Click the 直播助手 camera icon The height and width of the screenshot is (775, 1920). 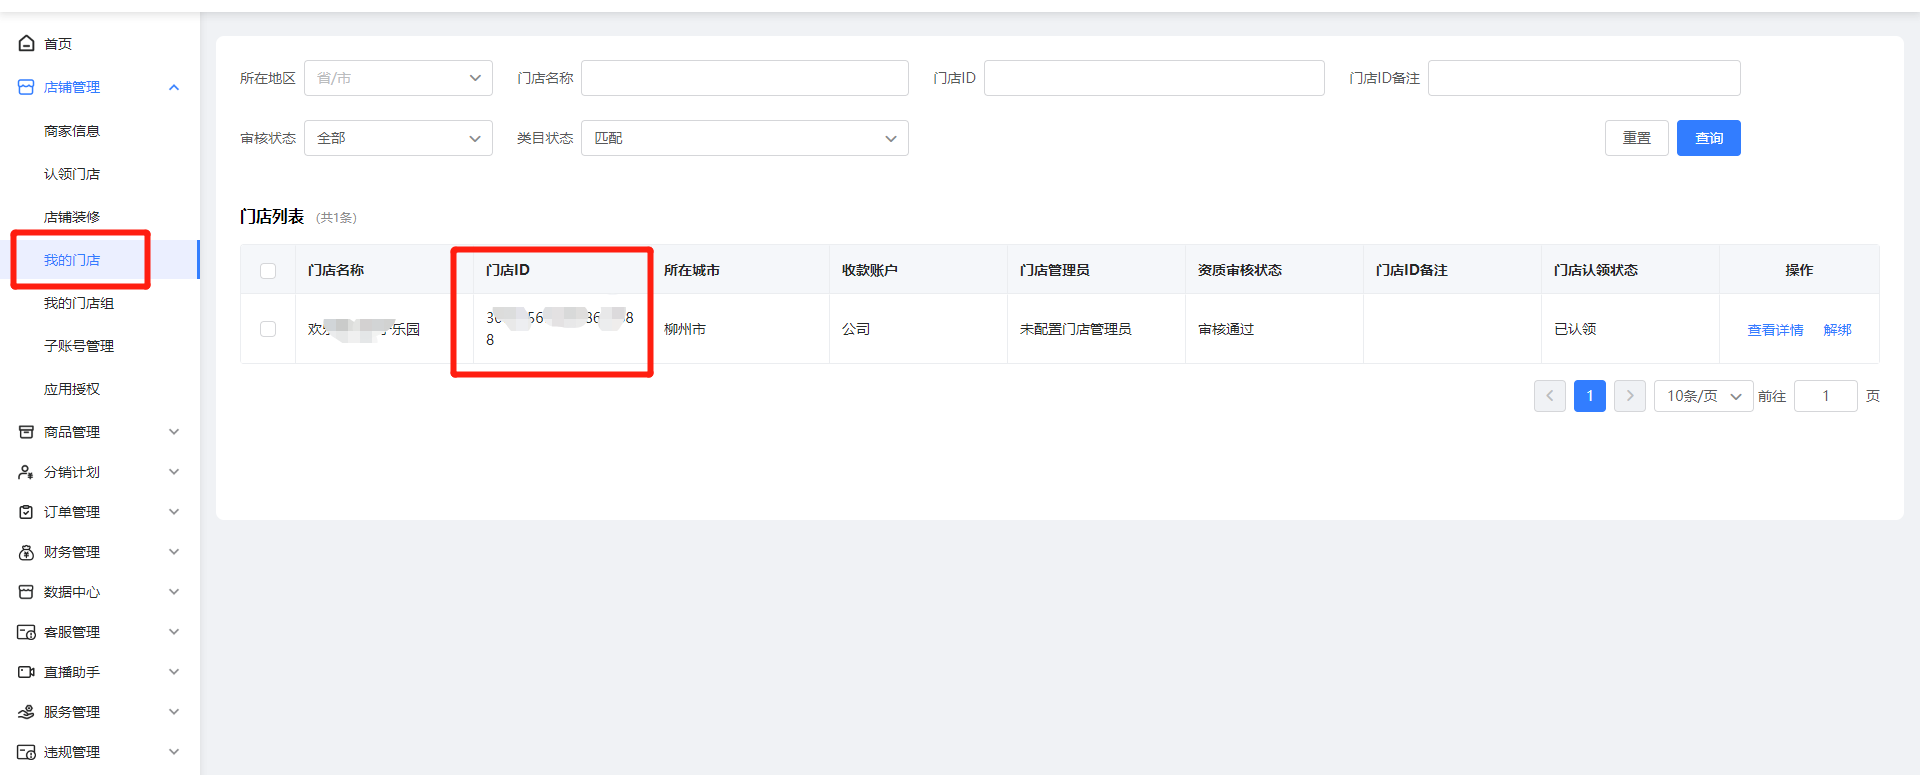(26, 672)
